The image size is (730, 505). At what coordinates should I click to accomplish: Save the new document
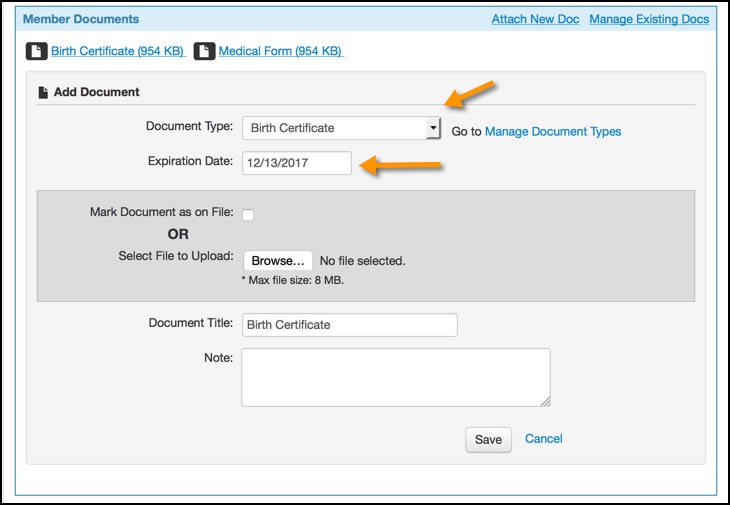[x=488, y=439]
